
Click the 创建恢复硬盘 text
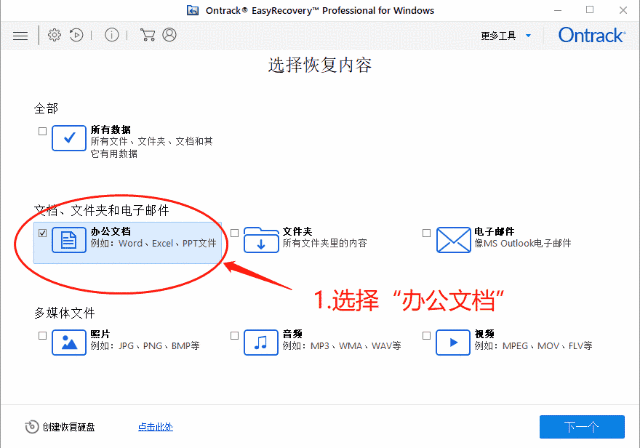(x=69, y=427)
